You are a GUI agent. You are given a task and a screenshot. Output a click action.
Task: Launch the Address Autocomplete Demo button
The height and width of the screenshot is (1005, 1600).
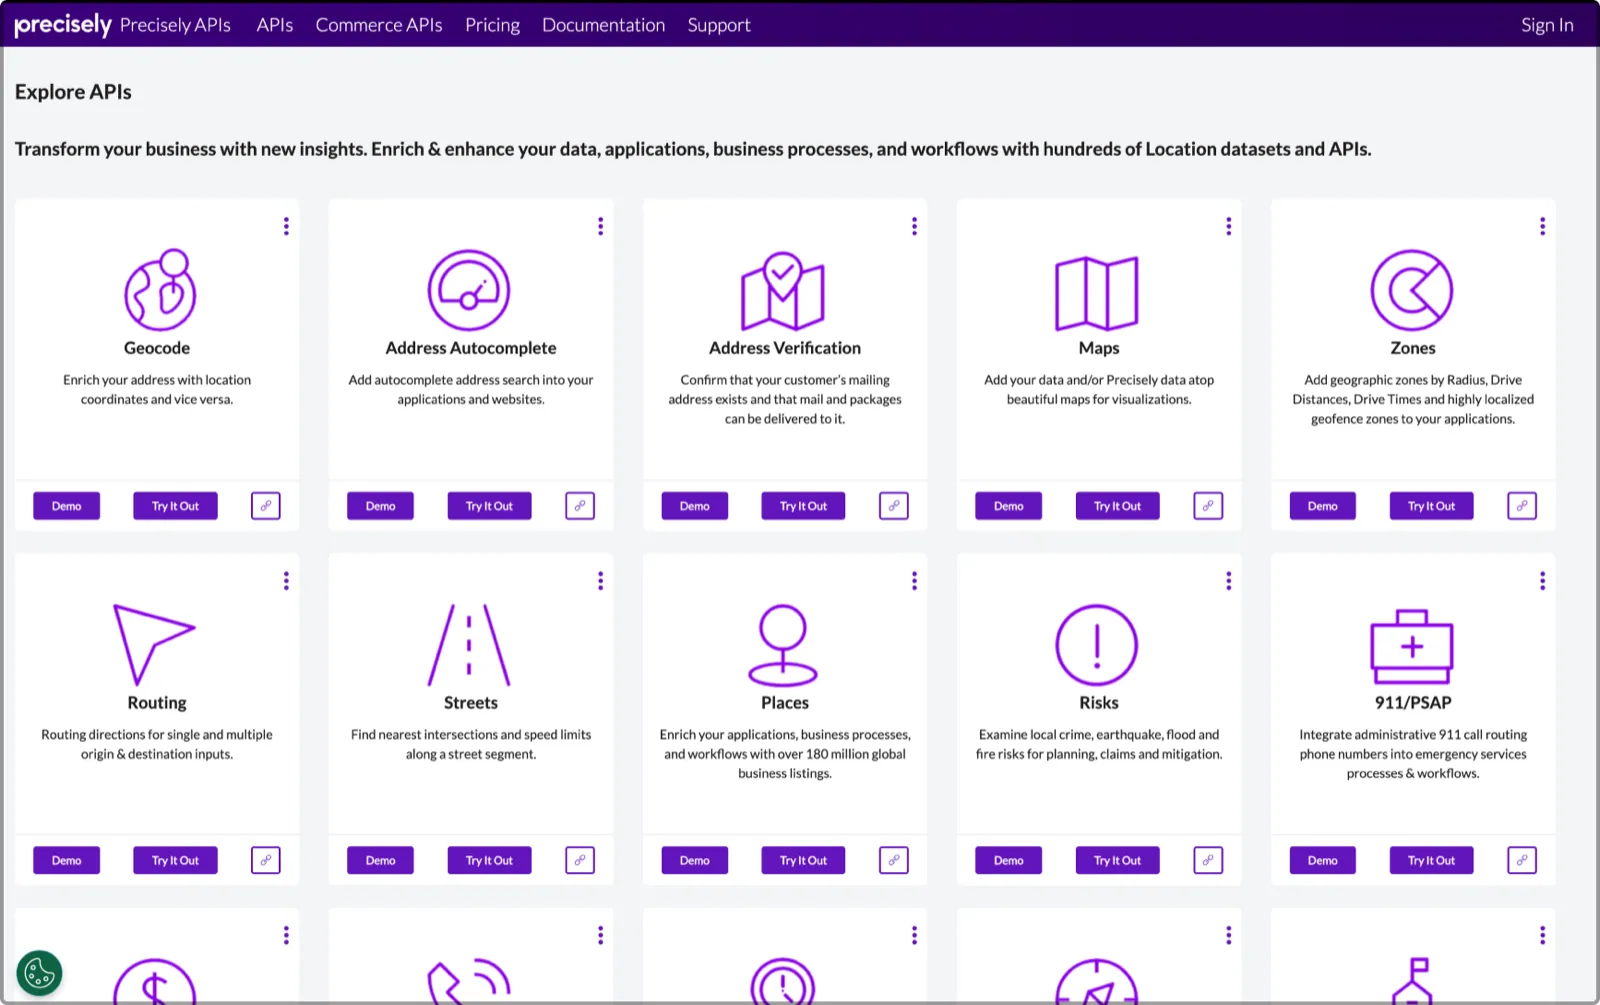point(380,506)
